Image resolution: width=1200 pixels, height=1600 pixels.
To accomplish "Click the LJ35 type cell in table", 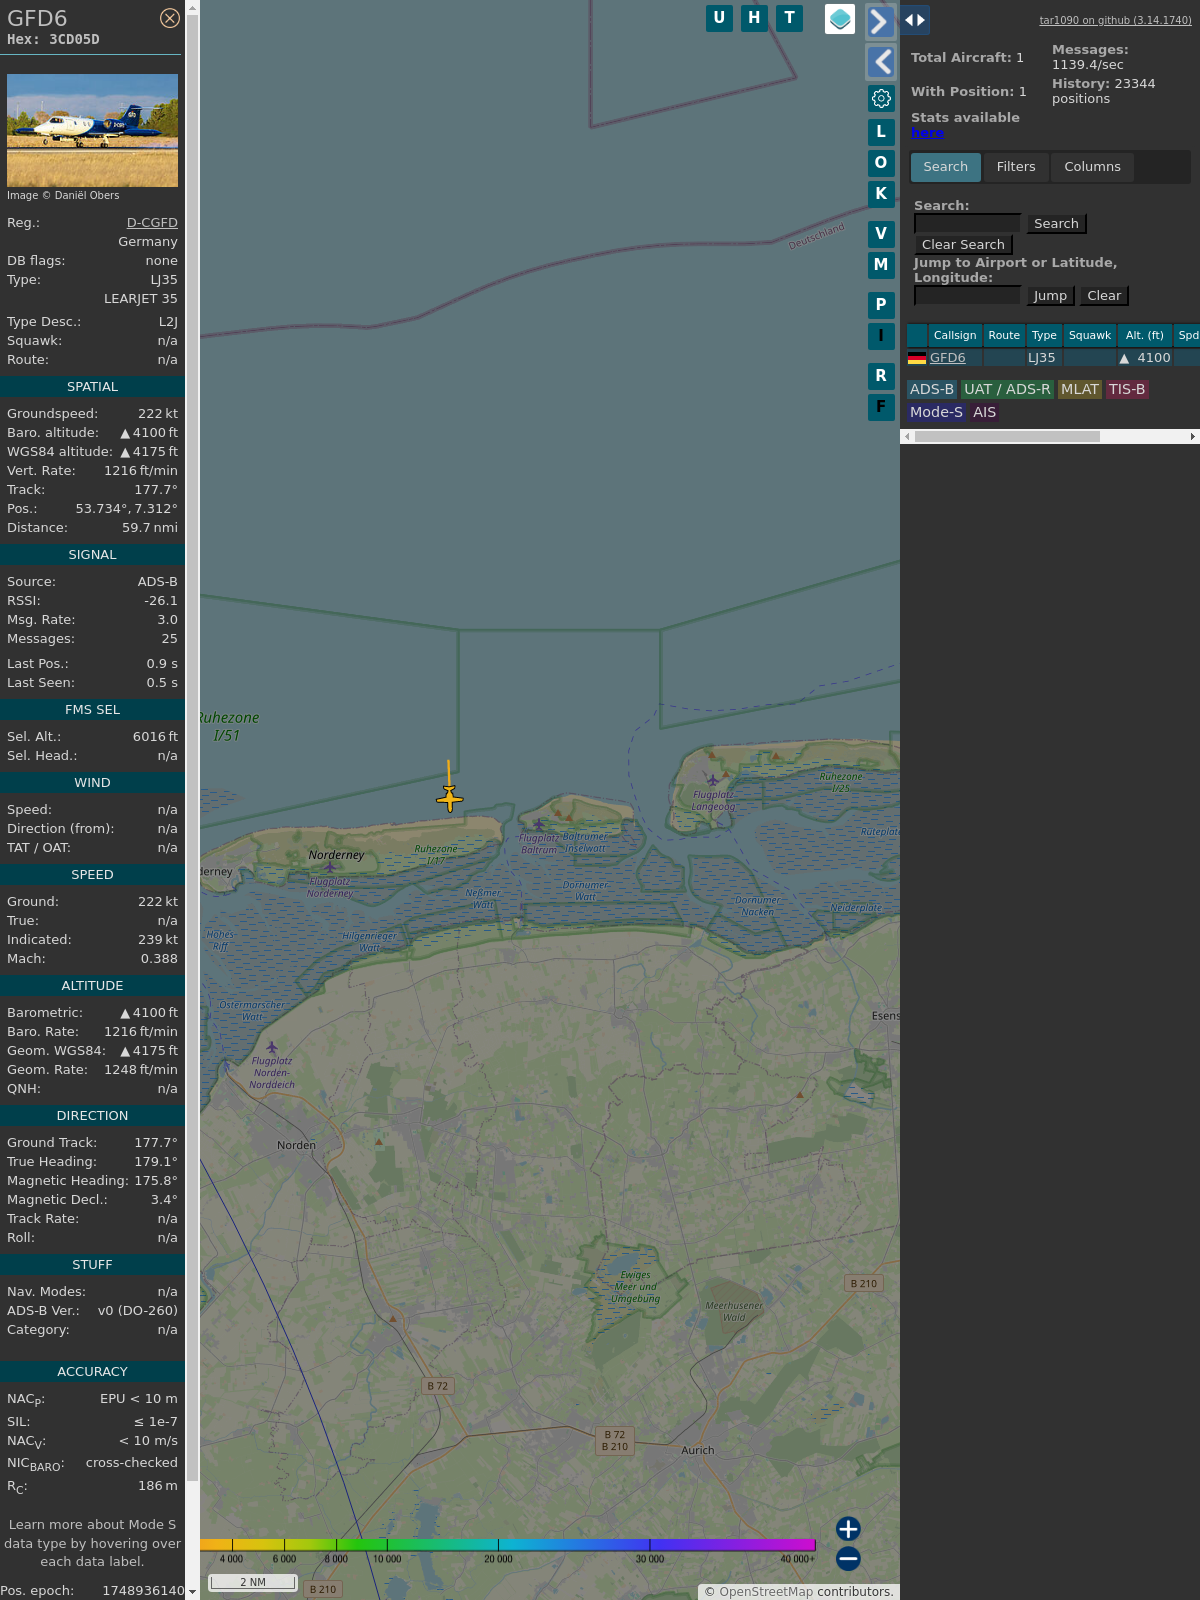I will (1042, 358).
